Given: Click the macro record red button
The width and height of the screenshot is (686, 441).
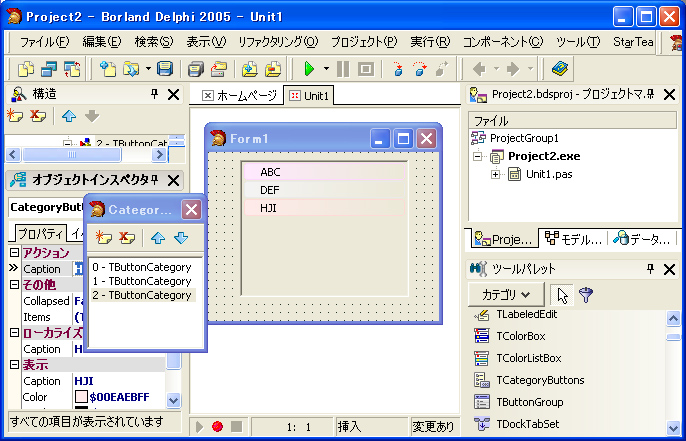Looking at the screenshot, I should [x=217, y=426].
